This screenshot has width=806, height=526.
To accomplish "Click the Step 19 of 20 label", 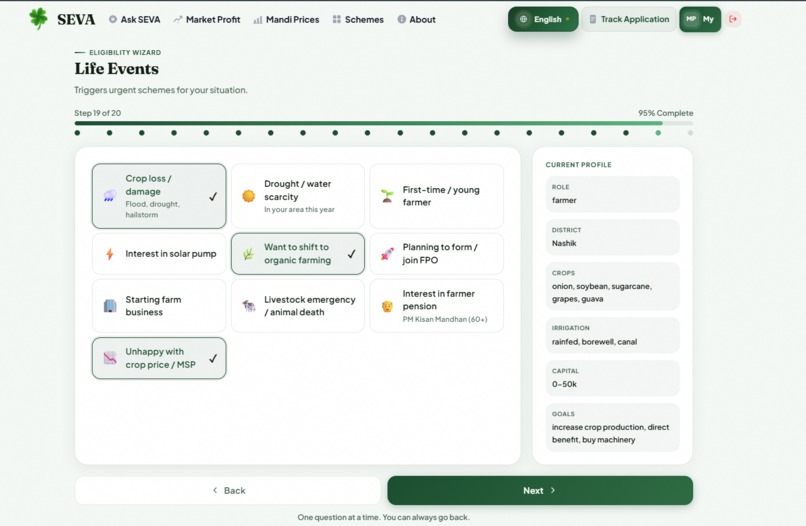I will (x=98, y=113).
